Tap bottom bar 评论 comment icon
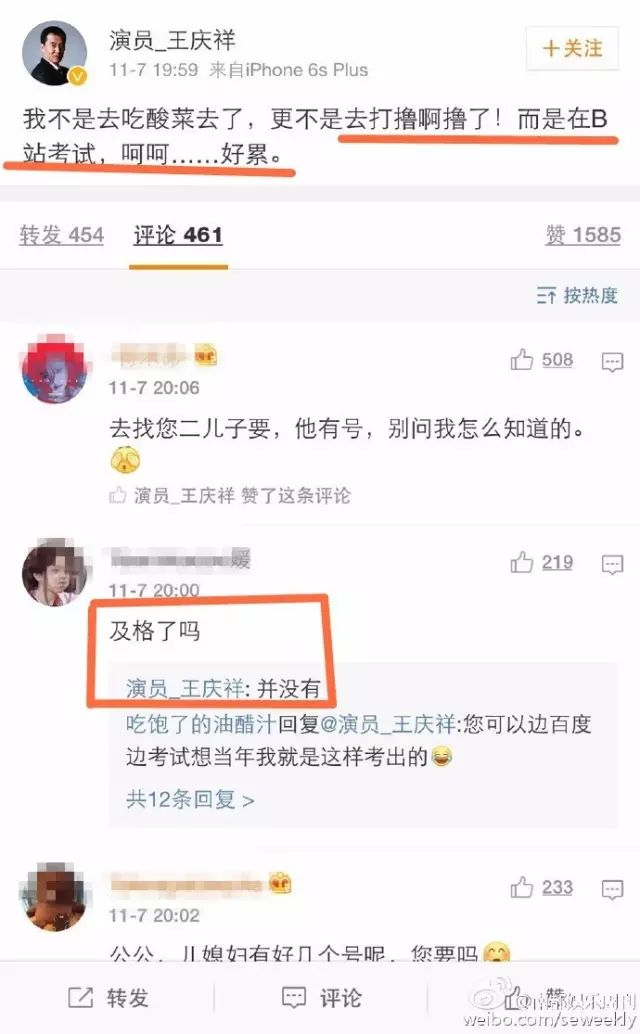Image resolution: width=640 pixels, height=1034 pixels. pyautogui.click(x=294, y=997)
